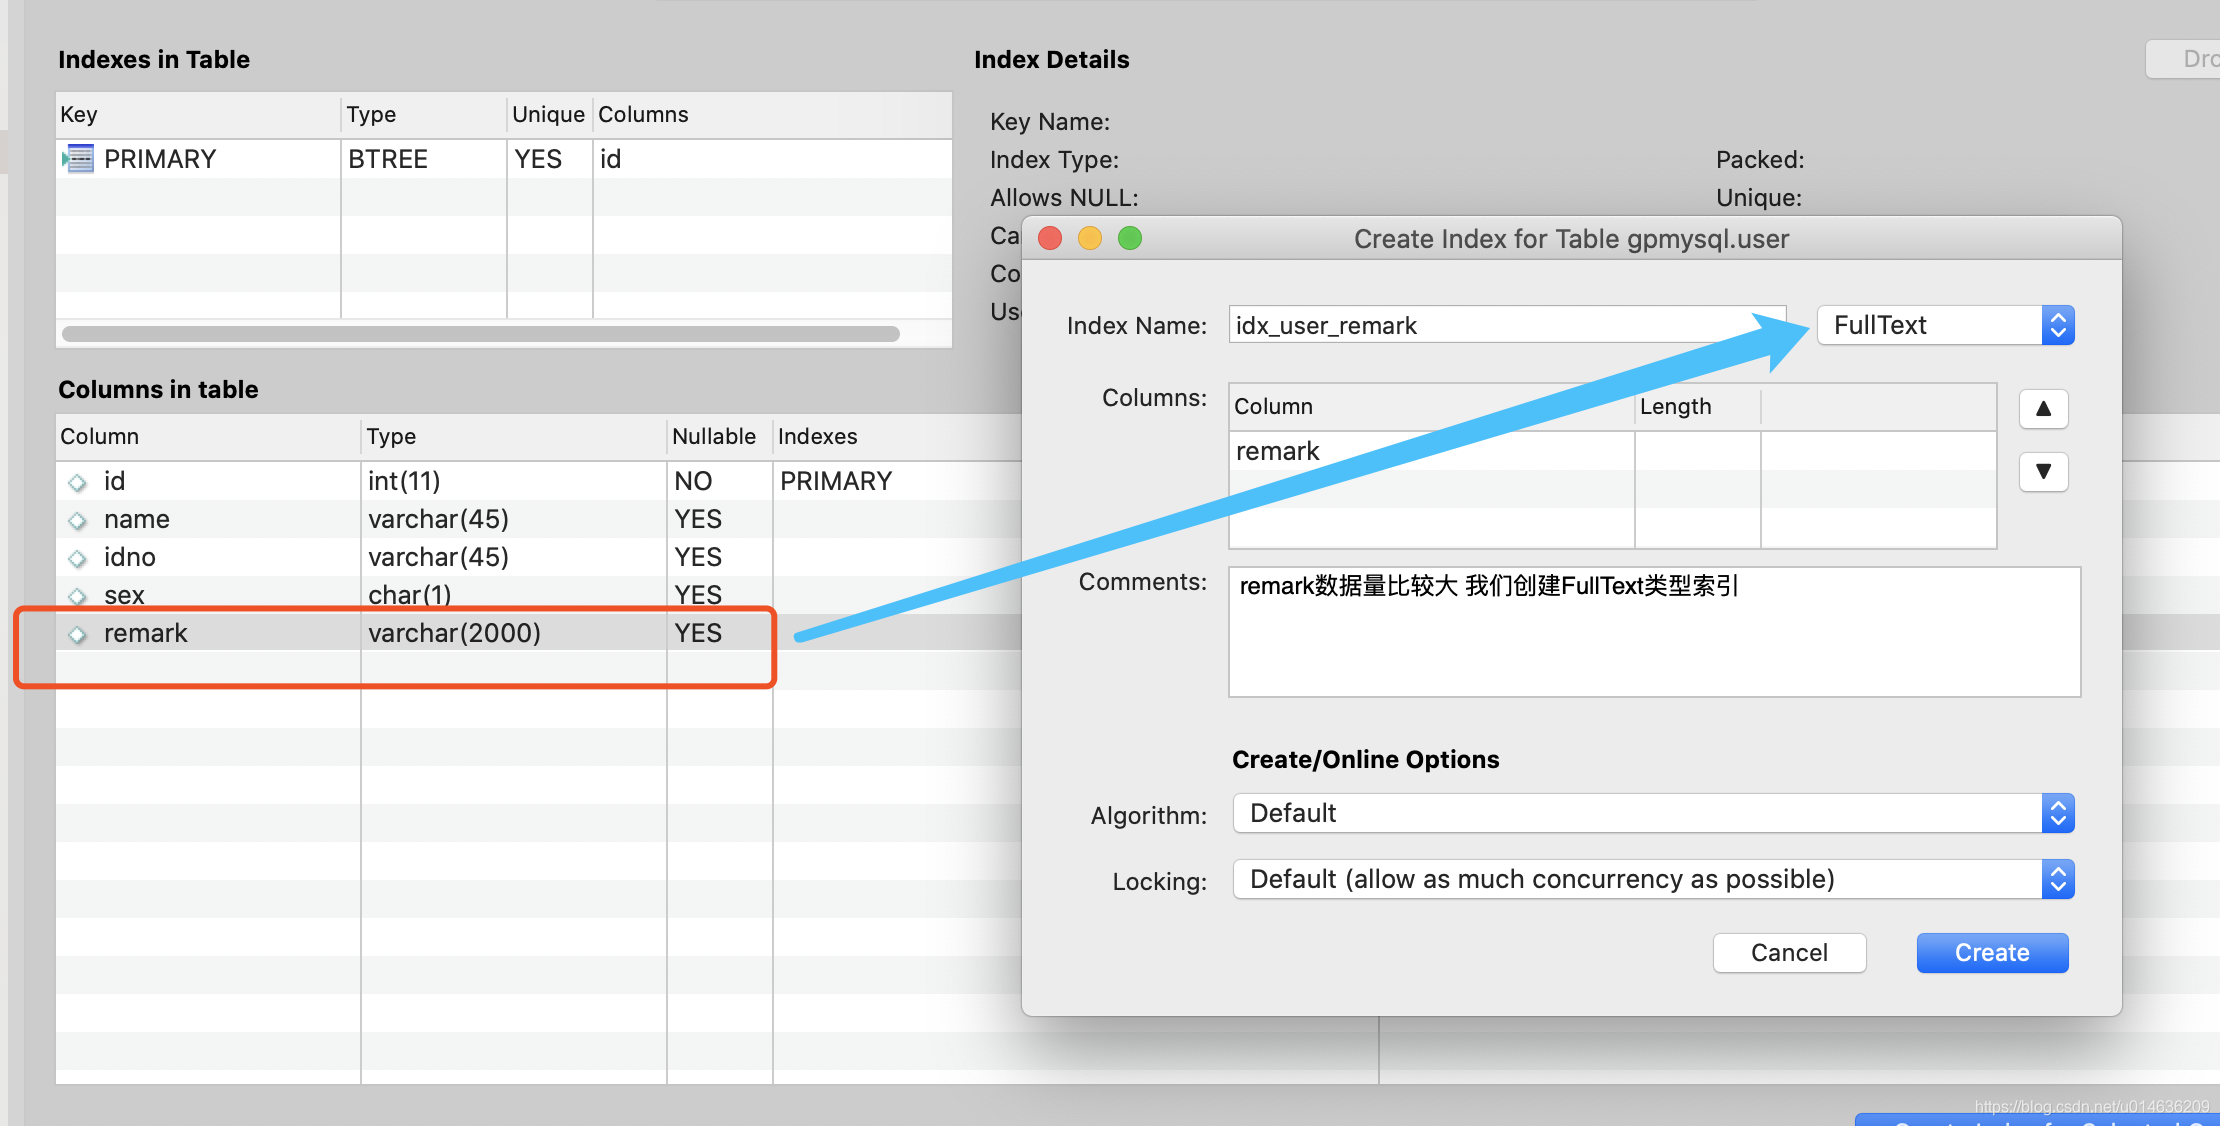This screenshot has width=2220, height=1126.
Task: Select the sex row in Columns table
Action: [540, 595]
